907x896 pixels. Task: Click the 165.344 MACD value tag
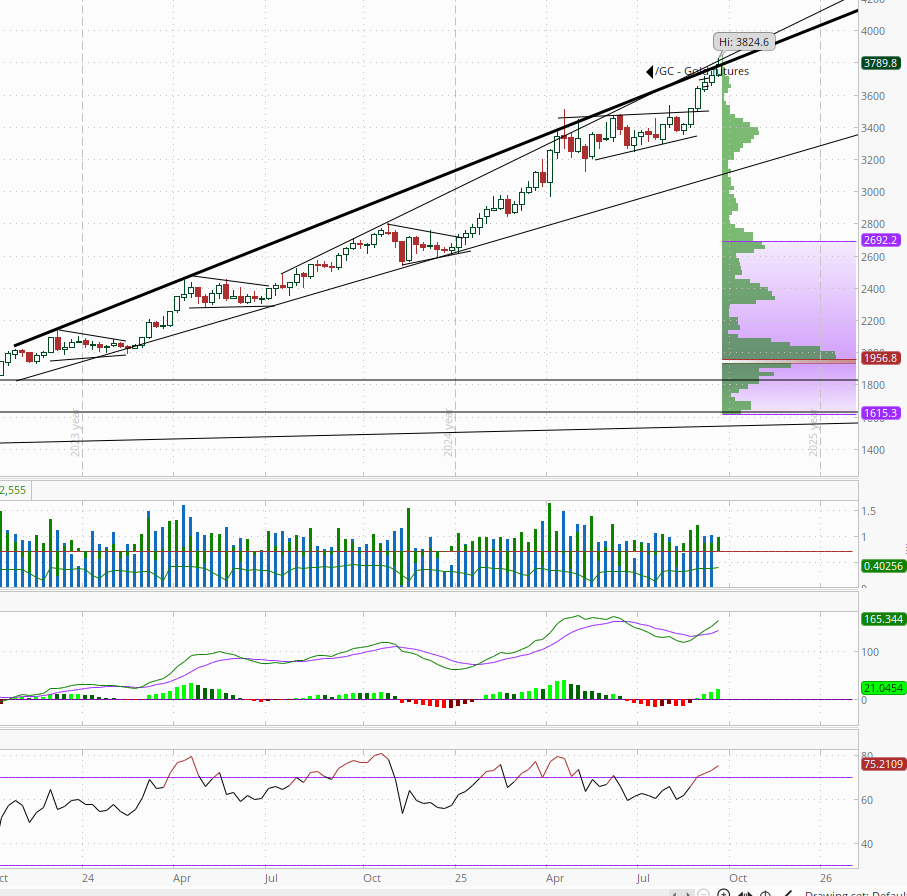point(883,619)
